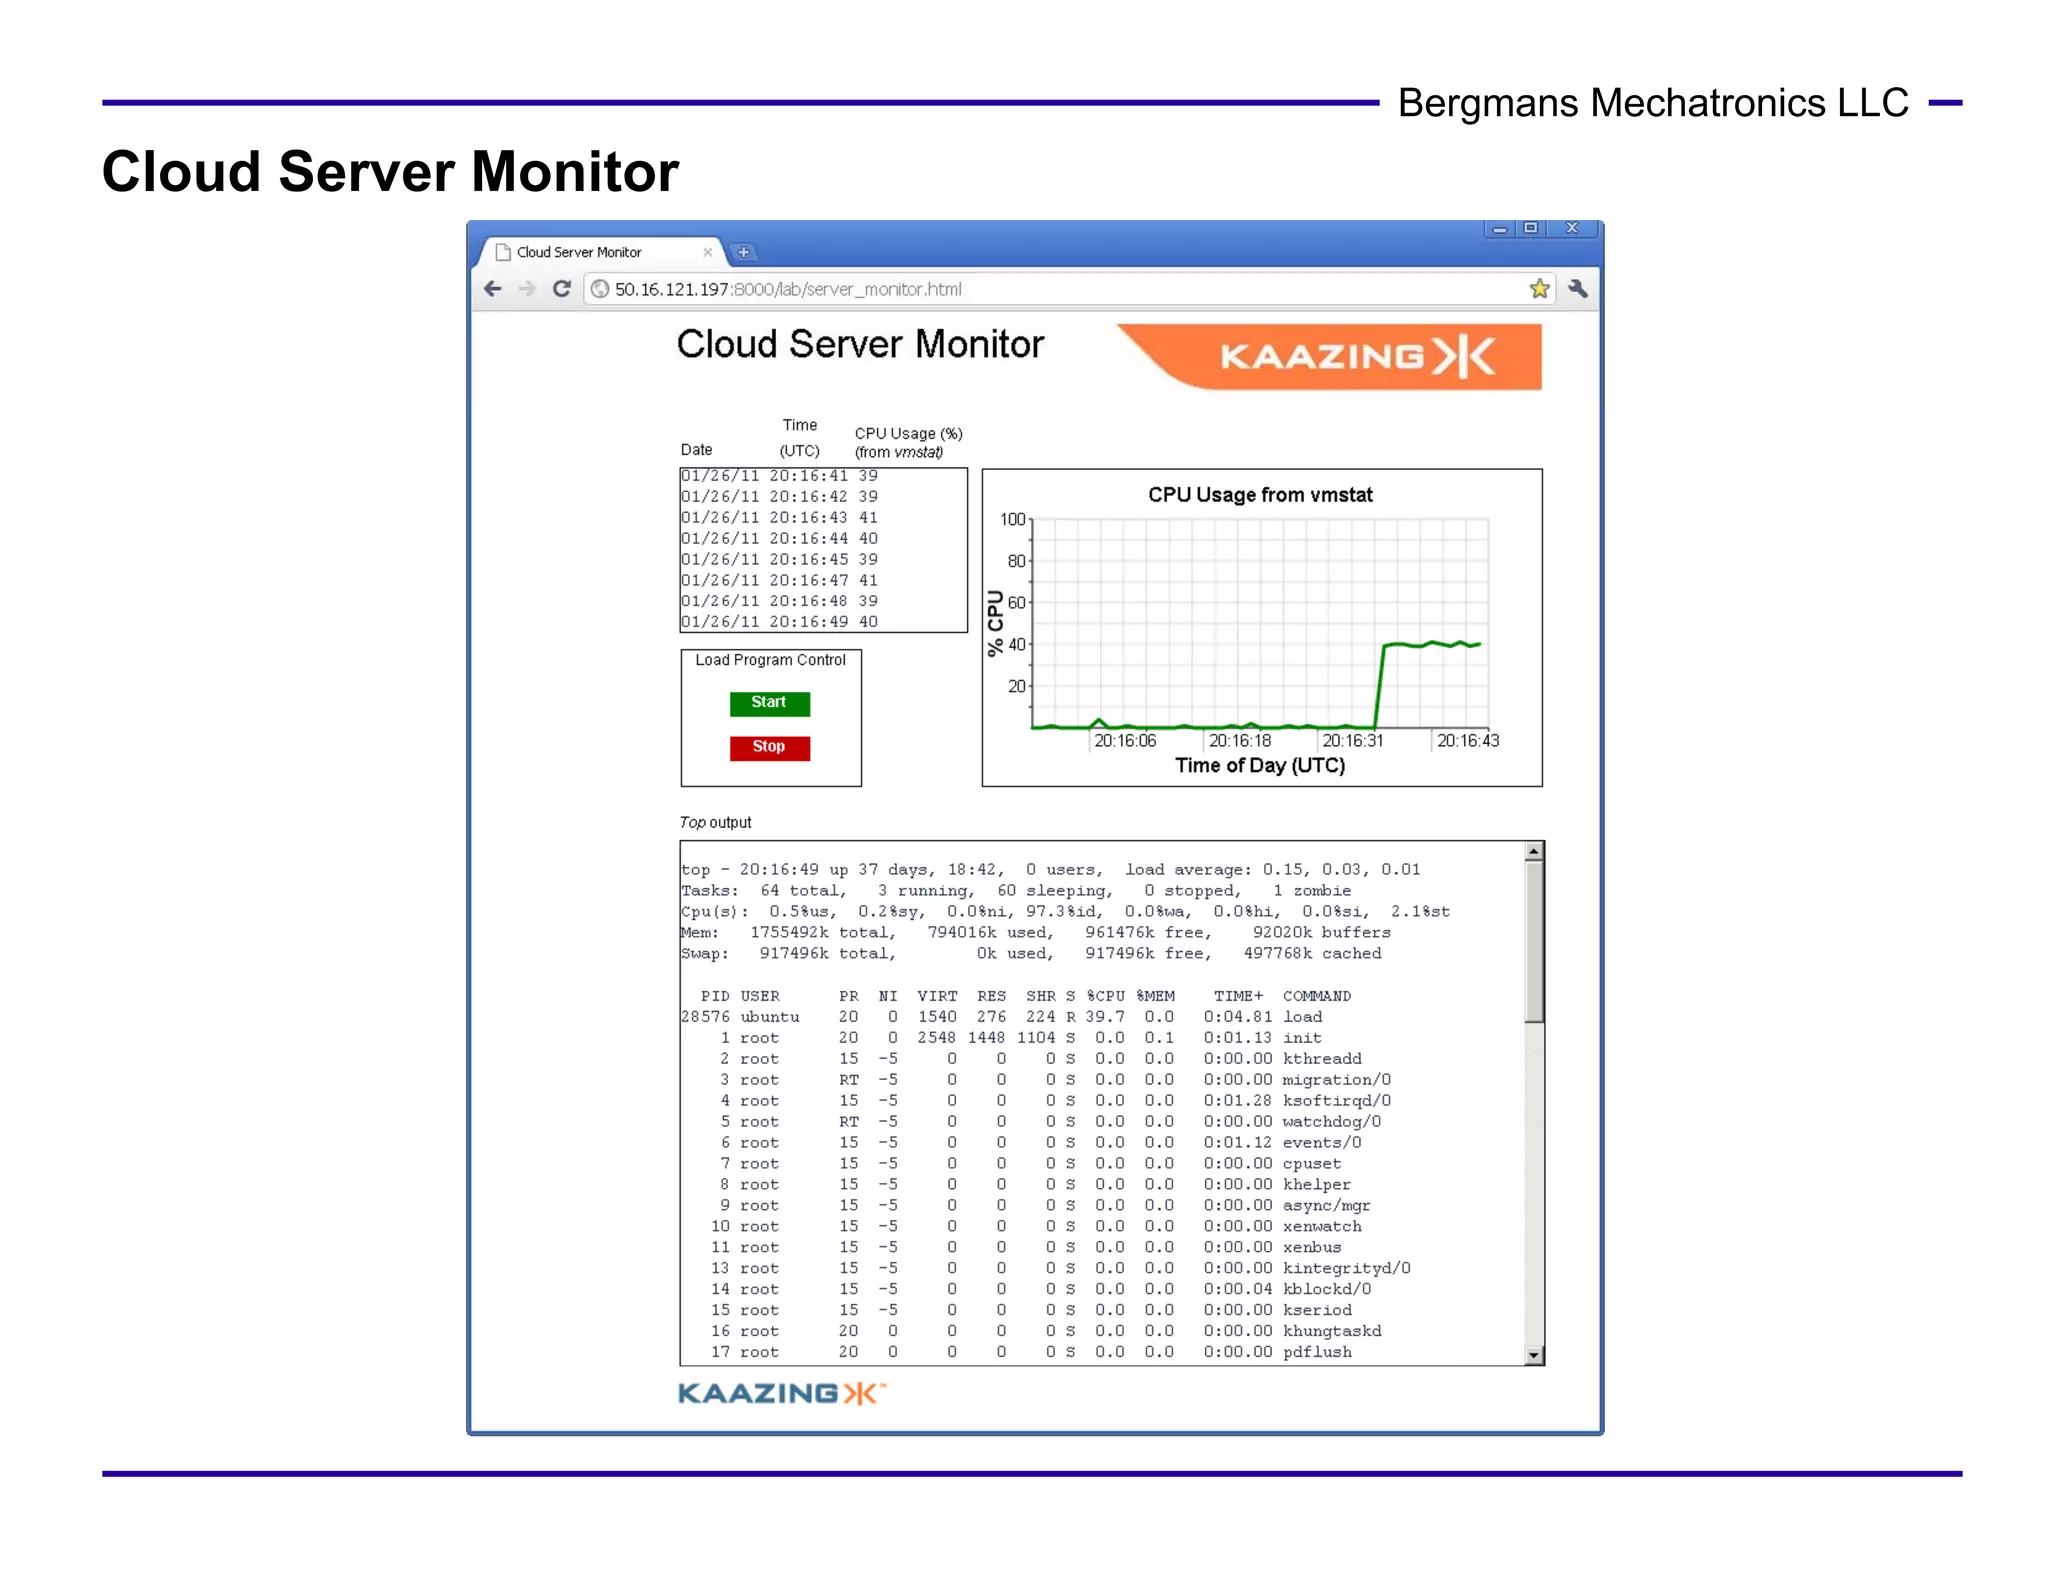Click the 20:16:06 axis label
The image size is (2048, 1582).
tap(1125, 741)
